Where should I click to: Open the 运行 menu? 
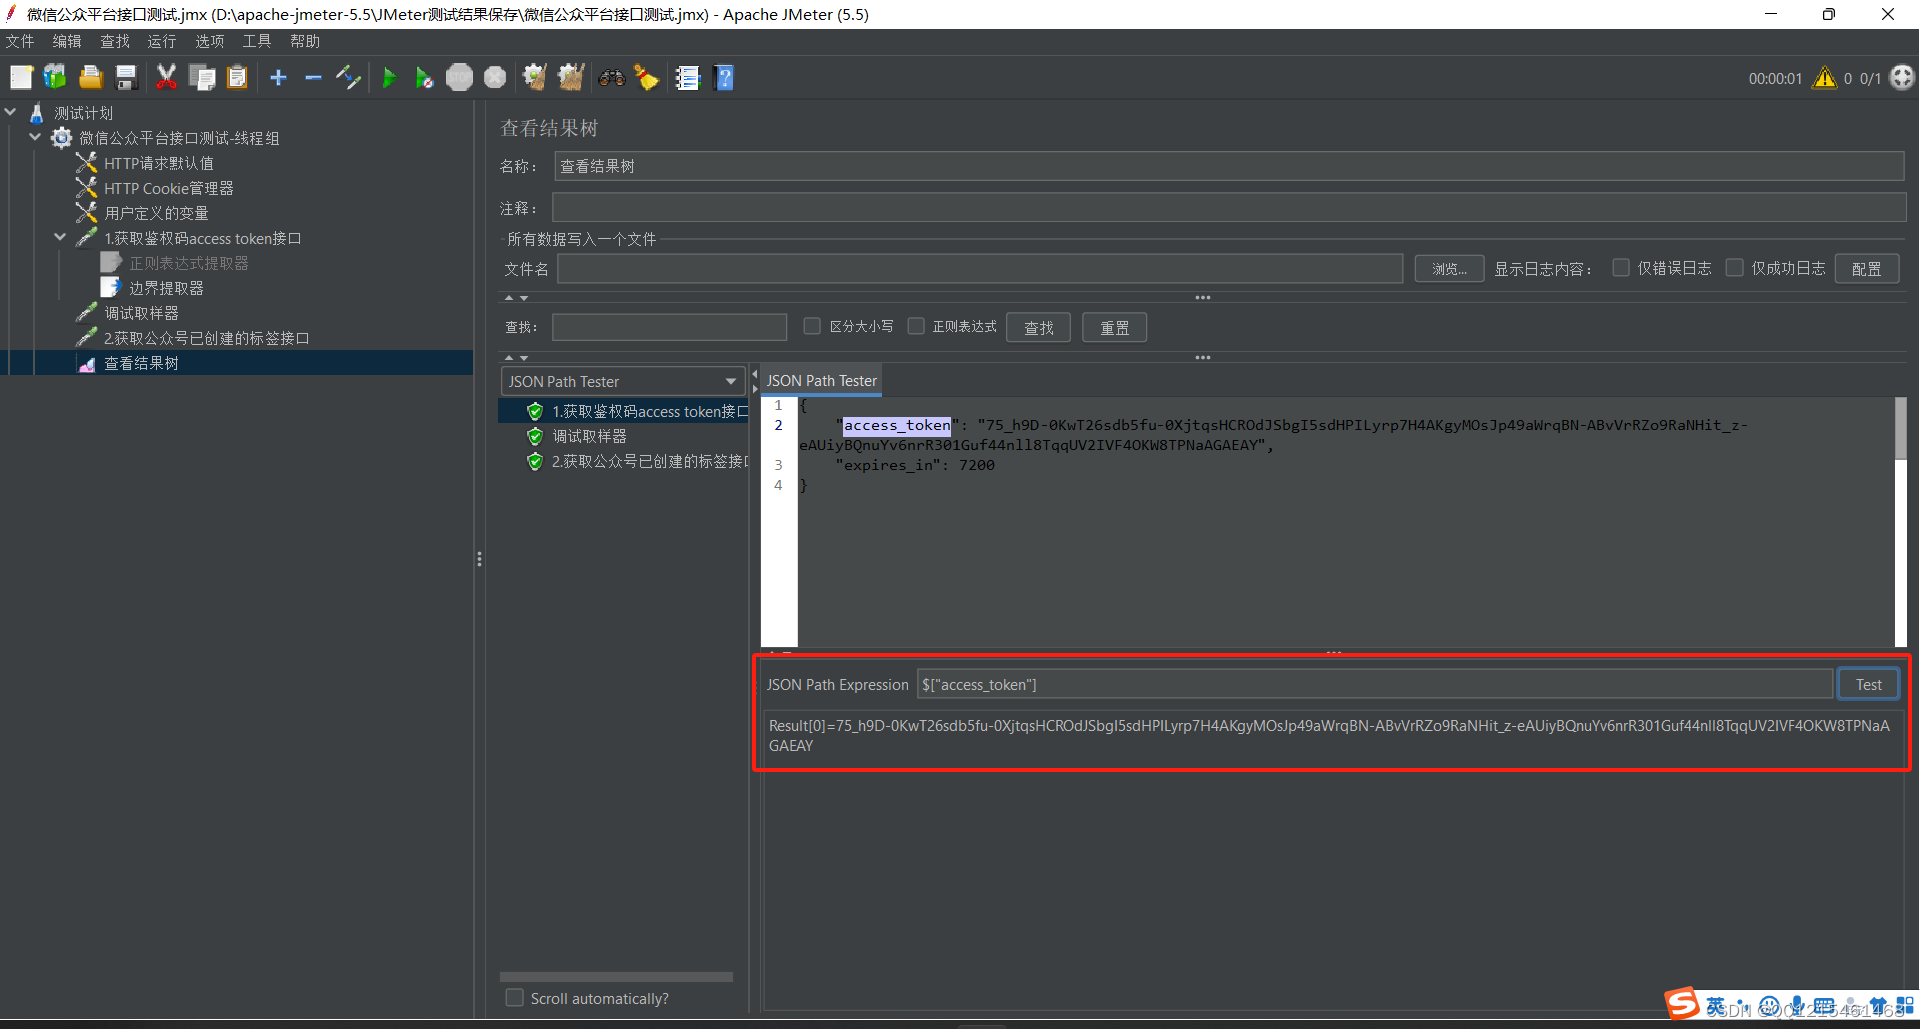point(162,41)
